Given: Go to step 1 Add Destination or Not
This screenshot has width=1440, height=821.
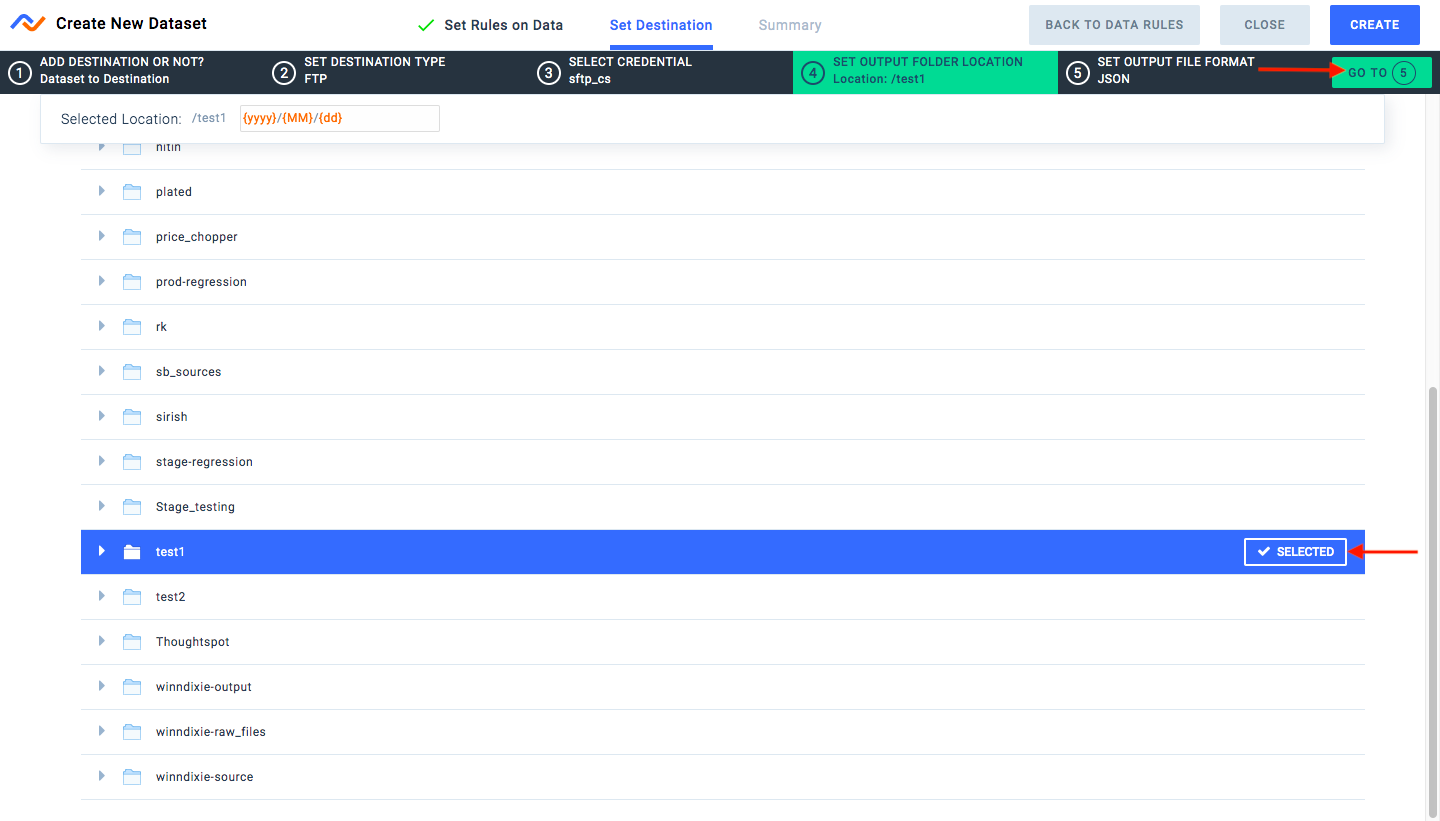Looking at the screenshot, I should [132, 72].
